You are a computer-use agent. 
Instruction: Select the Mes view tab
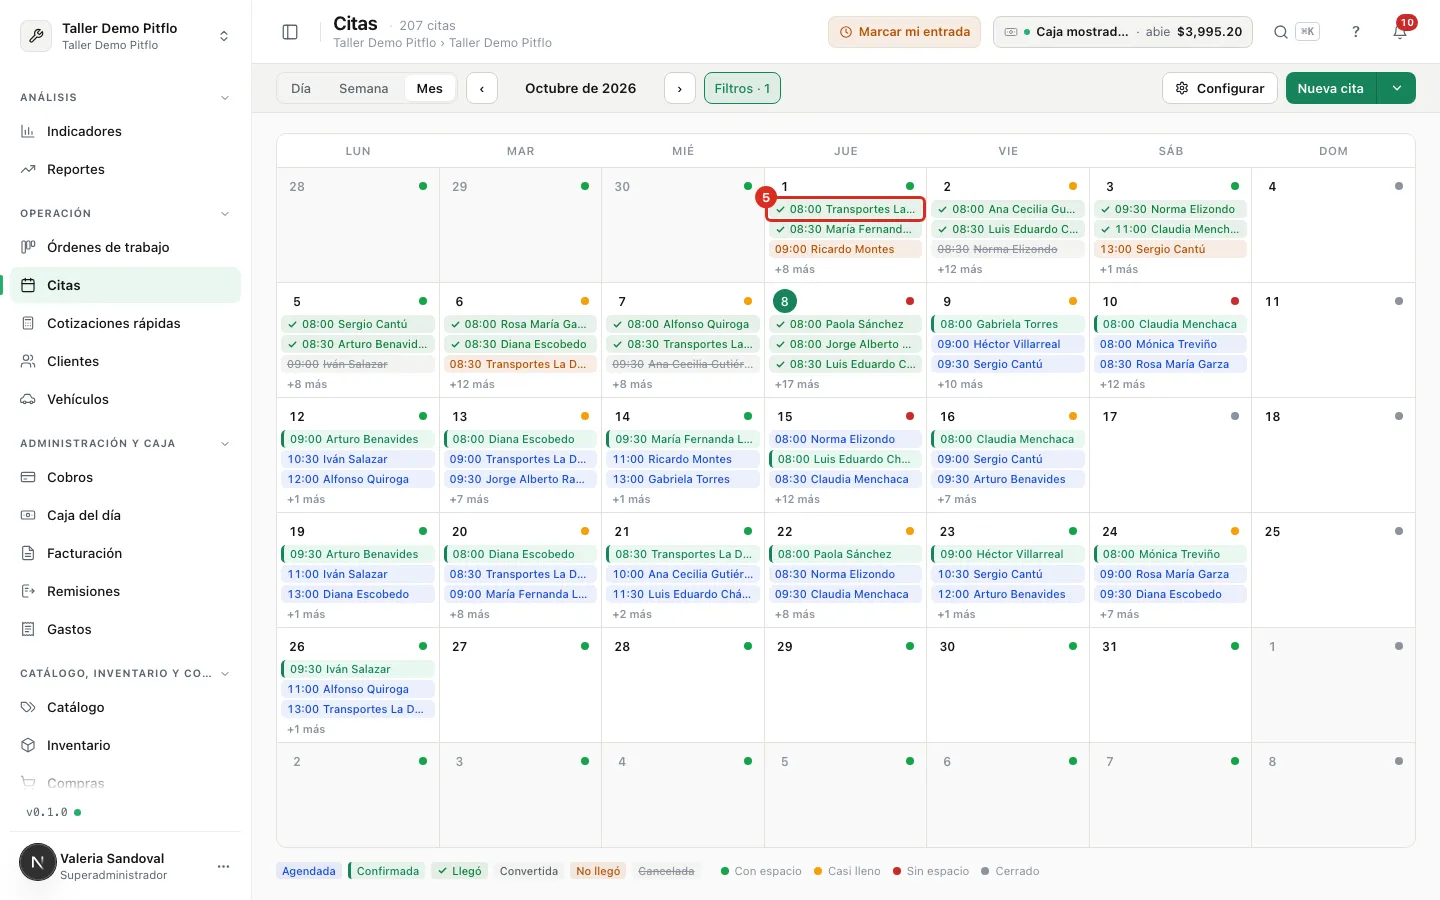point(430,88)
